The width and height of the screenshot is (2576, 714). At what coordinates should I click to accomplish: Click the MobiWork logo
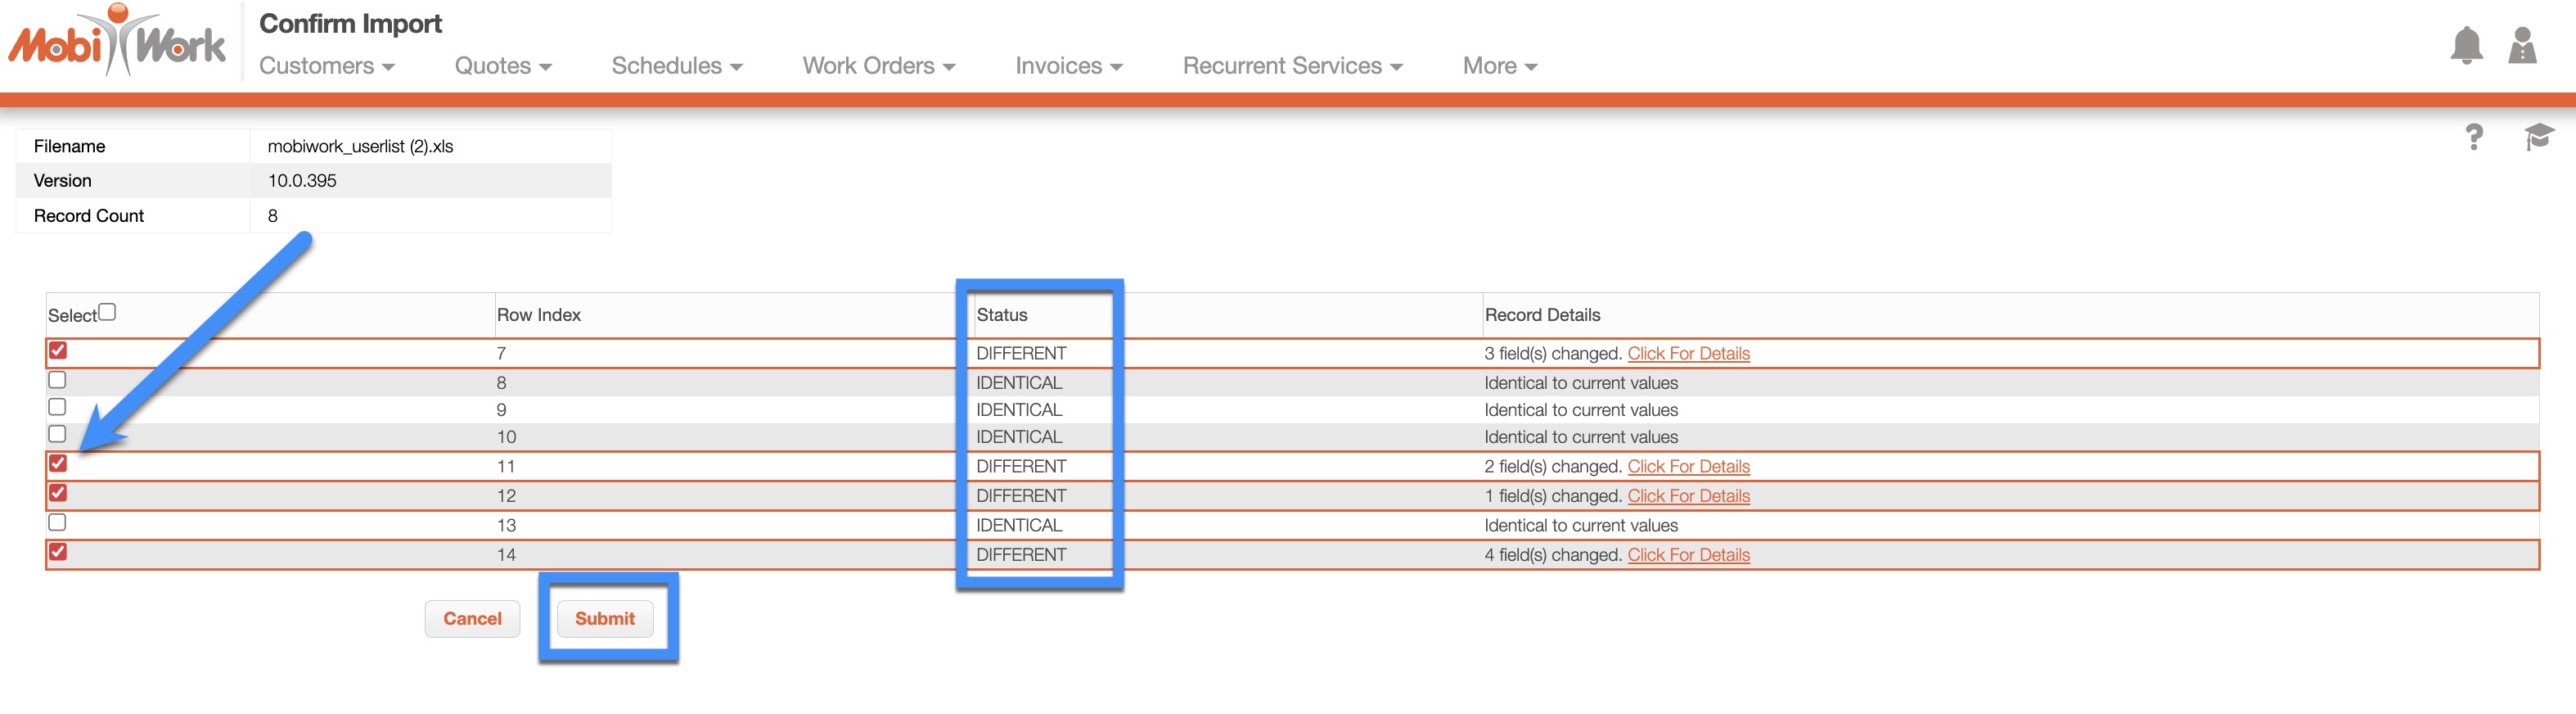pyautogui.click(x=117, y=42)
